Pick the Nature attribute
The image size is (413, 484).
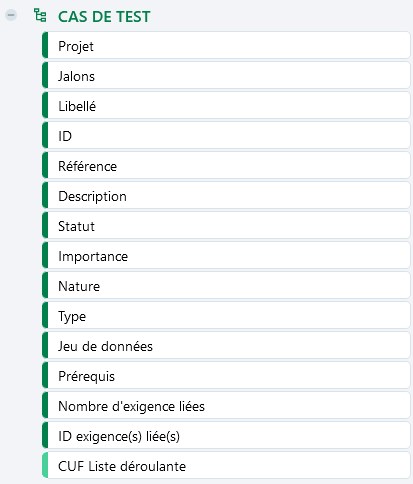coord(226,286)
